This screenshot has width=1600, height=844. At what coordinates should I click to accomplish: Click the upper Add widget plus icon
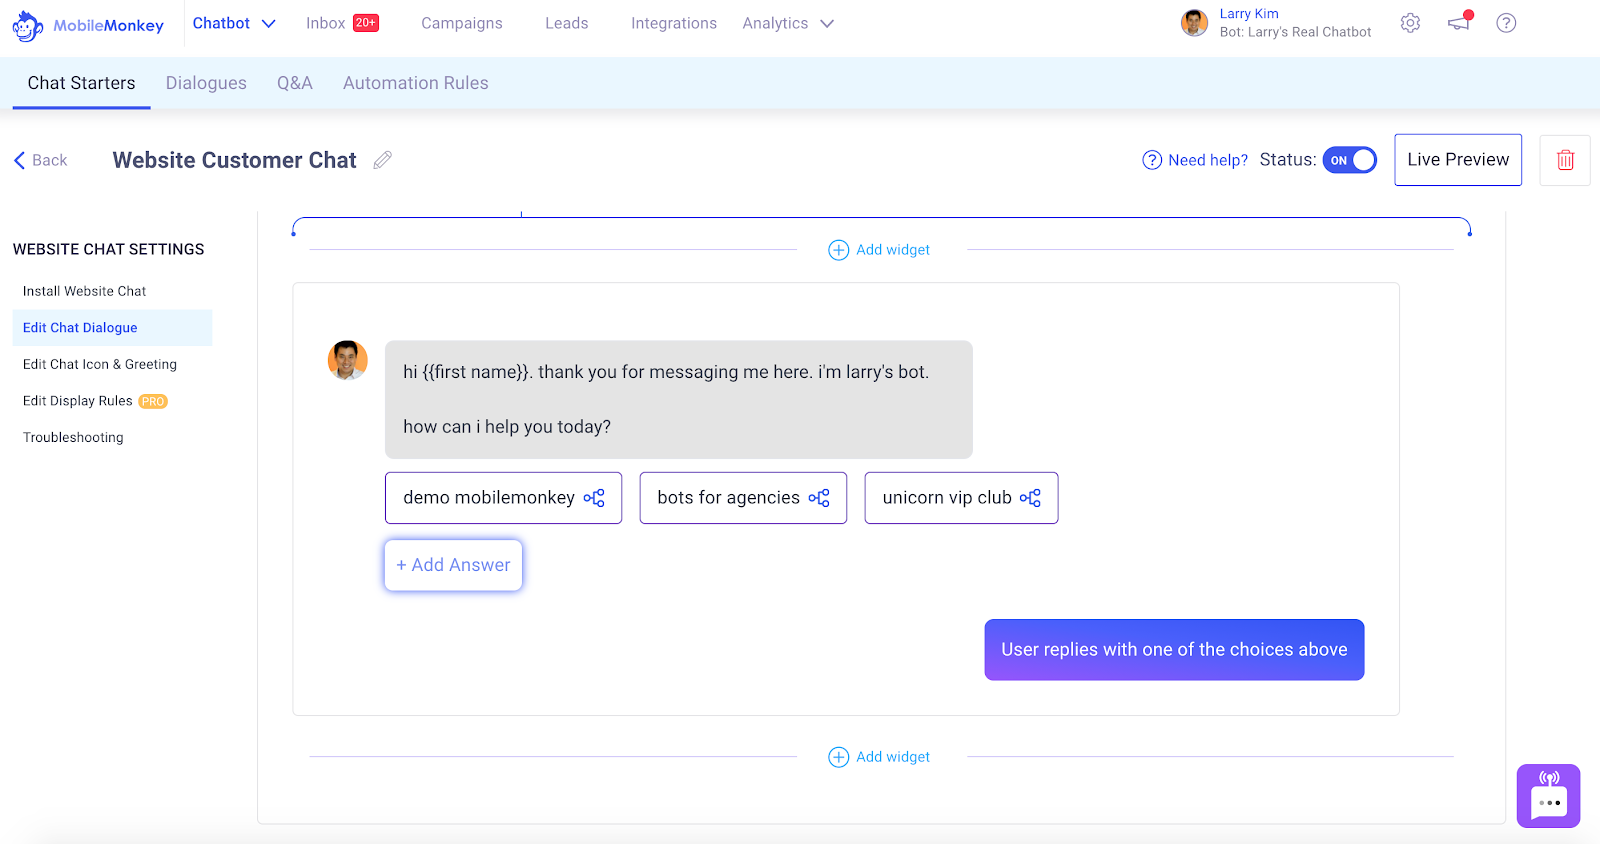click(x=839, y=250)
